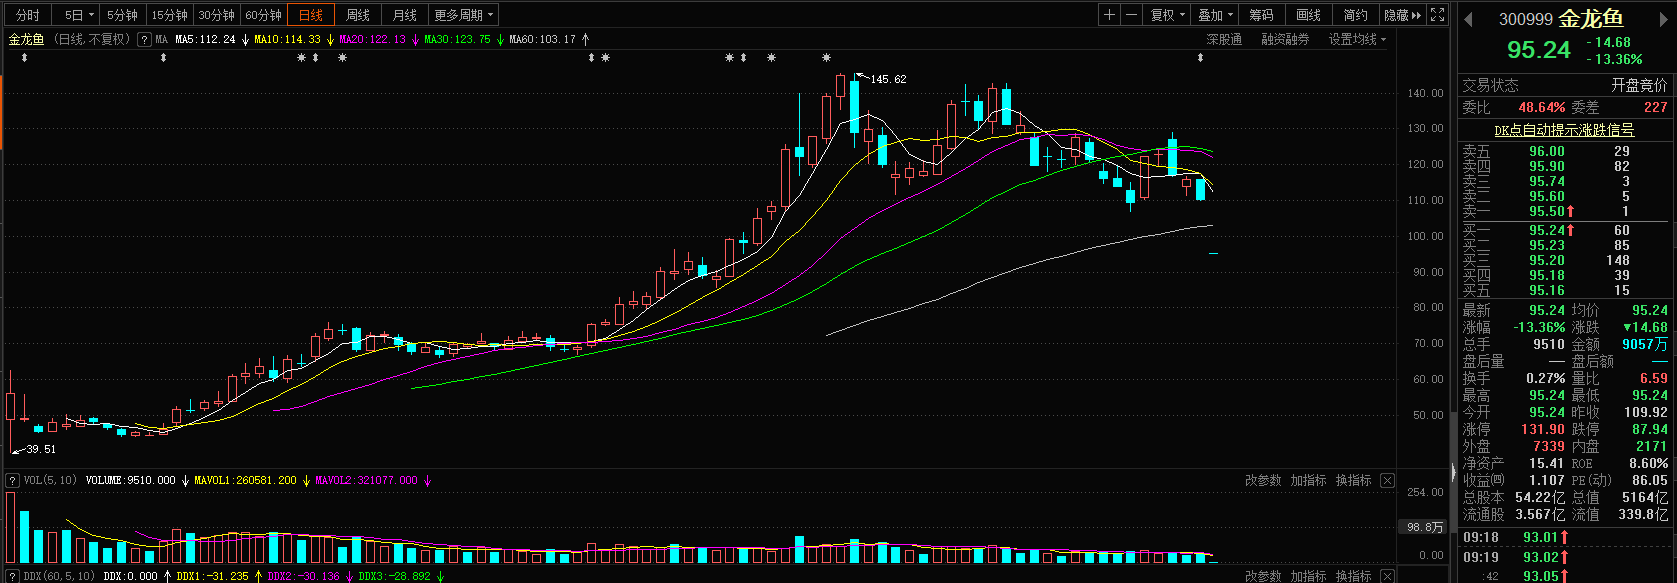Screen dimensions: 1677x583
Task: Go to next stock with right arrow
Action: tap(1666, 19)
